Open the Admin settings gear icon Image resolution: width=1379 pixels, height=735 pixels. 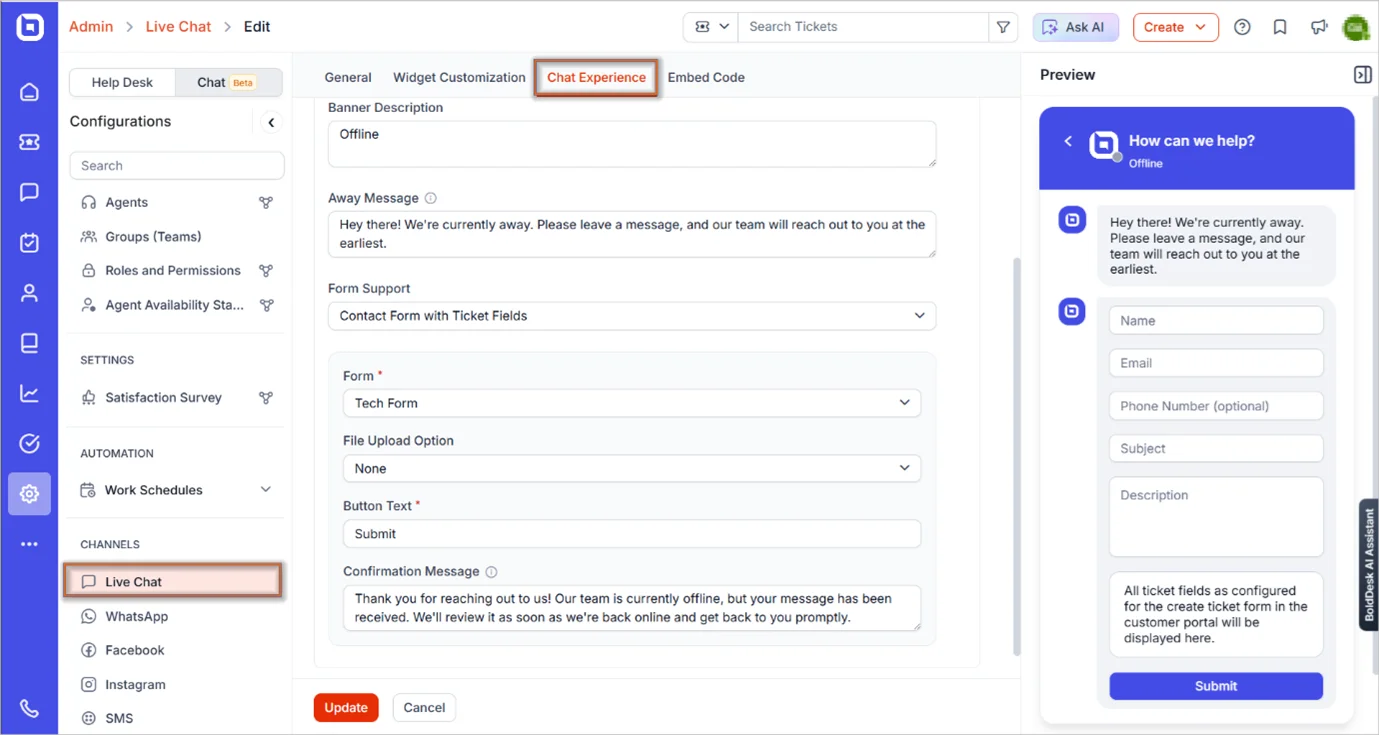coord(28,493)
